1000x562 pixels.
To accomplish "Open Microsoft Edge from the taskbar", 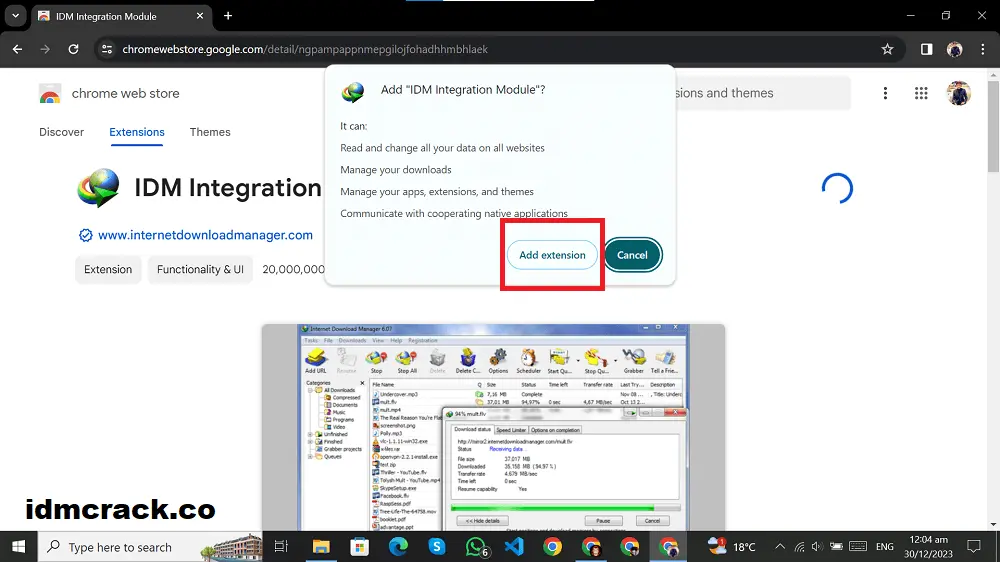I will 399,547.
